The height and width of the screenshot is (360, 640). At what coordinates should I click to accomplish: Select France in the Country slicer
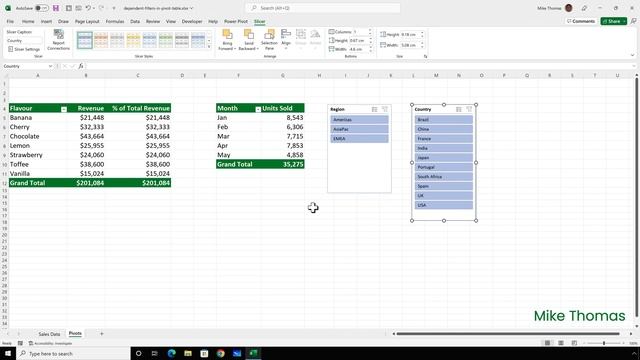(444, 139)
